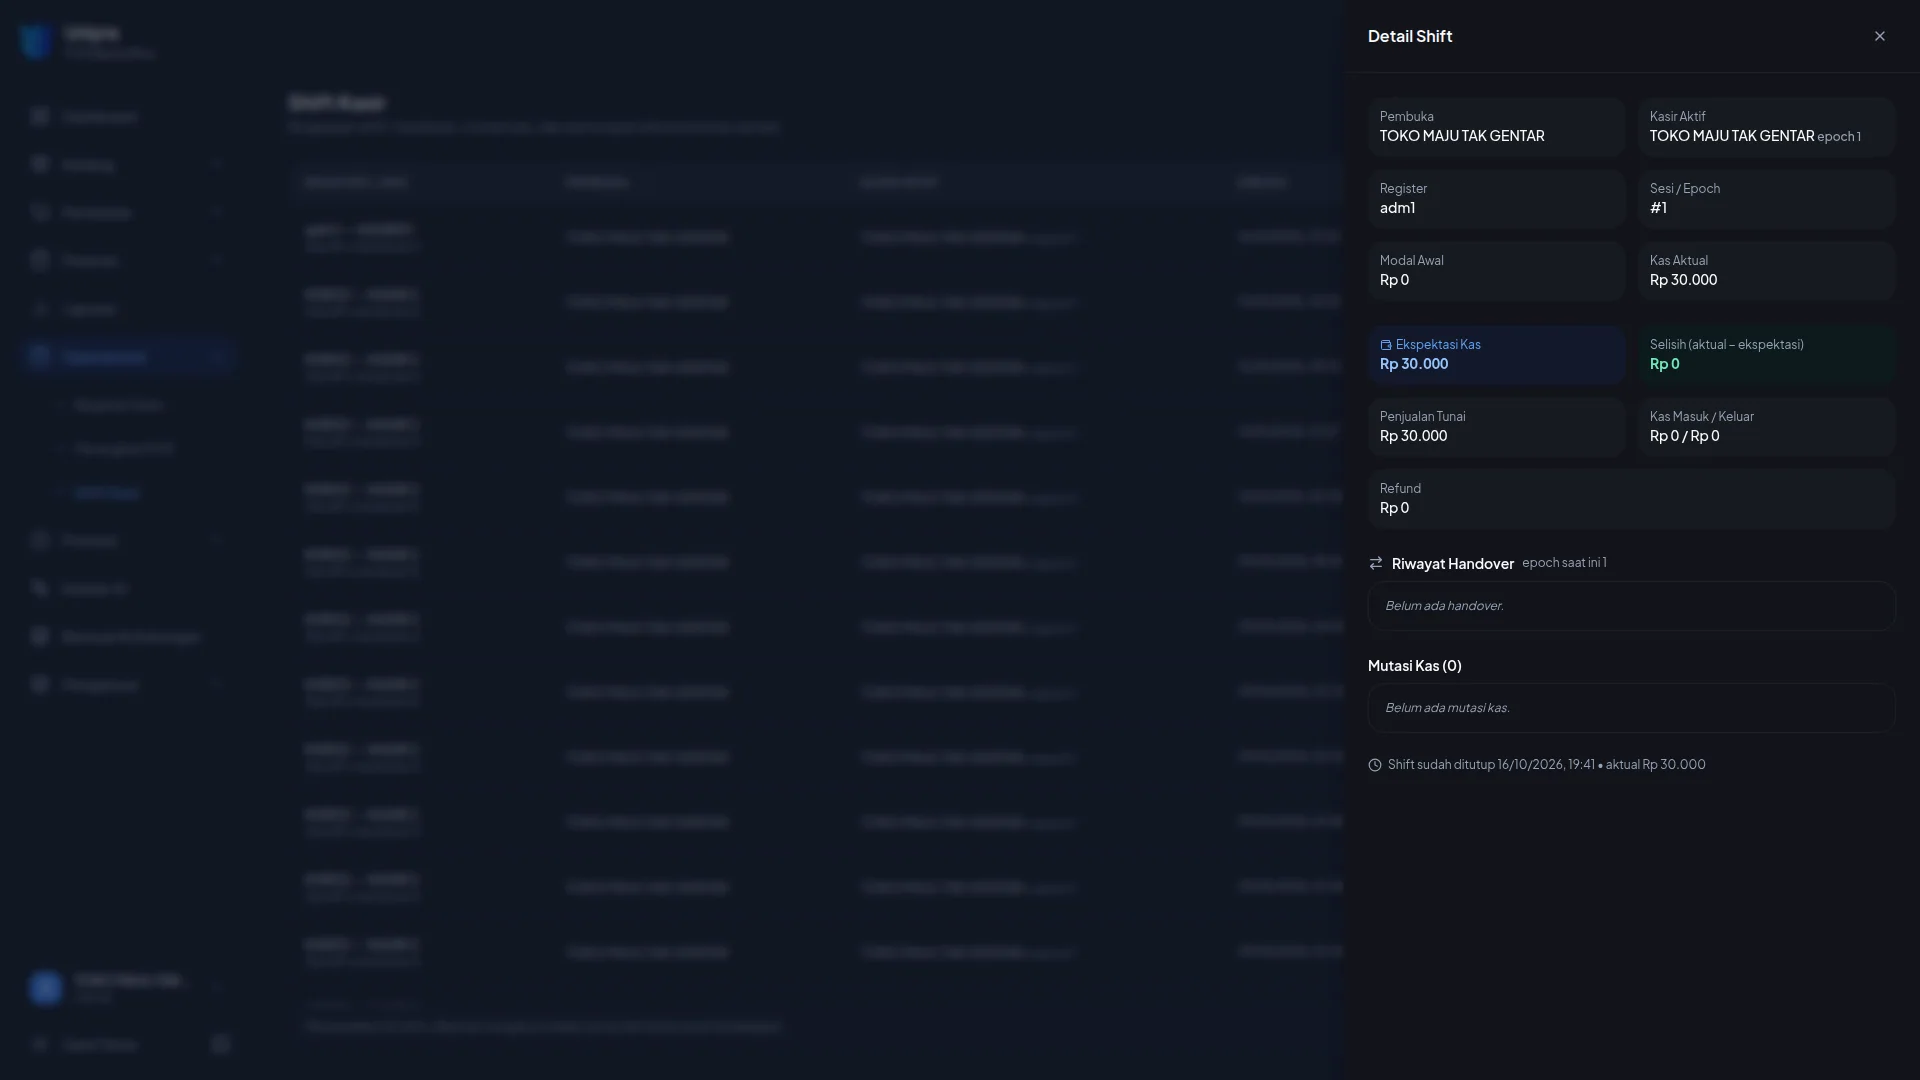Click the 'Belum ada handover' box
The height and width of the screenshot is (1080, 1920).
(1631, 606)
